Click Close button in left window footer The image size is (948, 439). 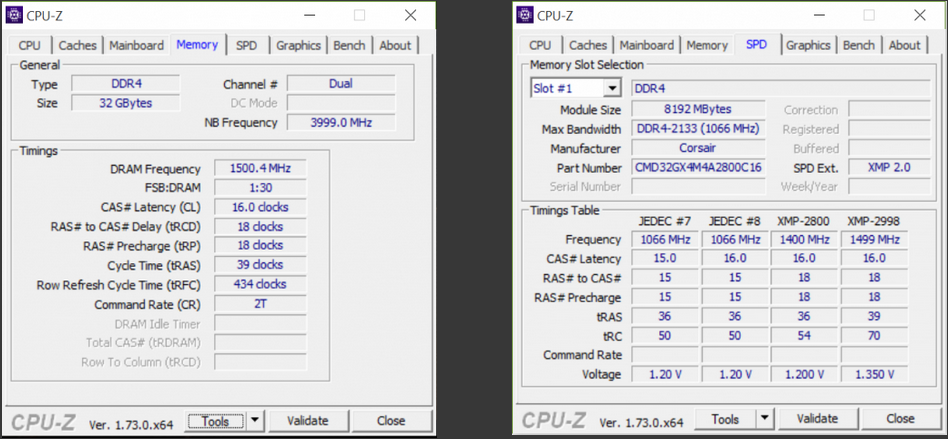tap(391, 421)
